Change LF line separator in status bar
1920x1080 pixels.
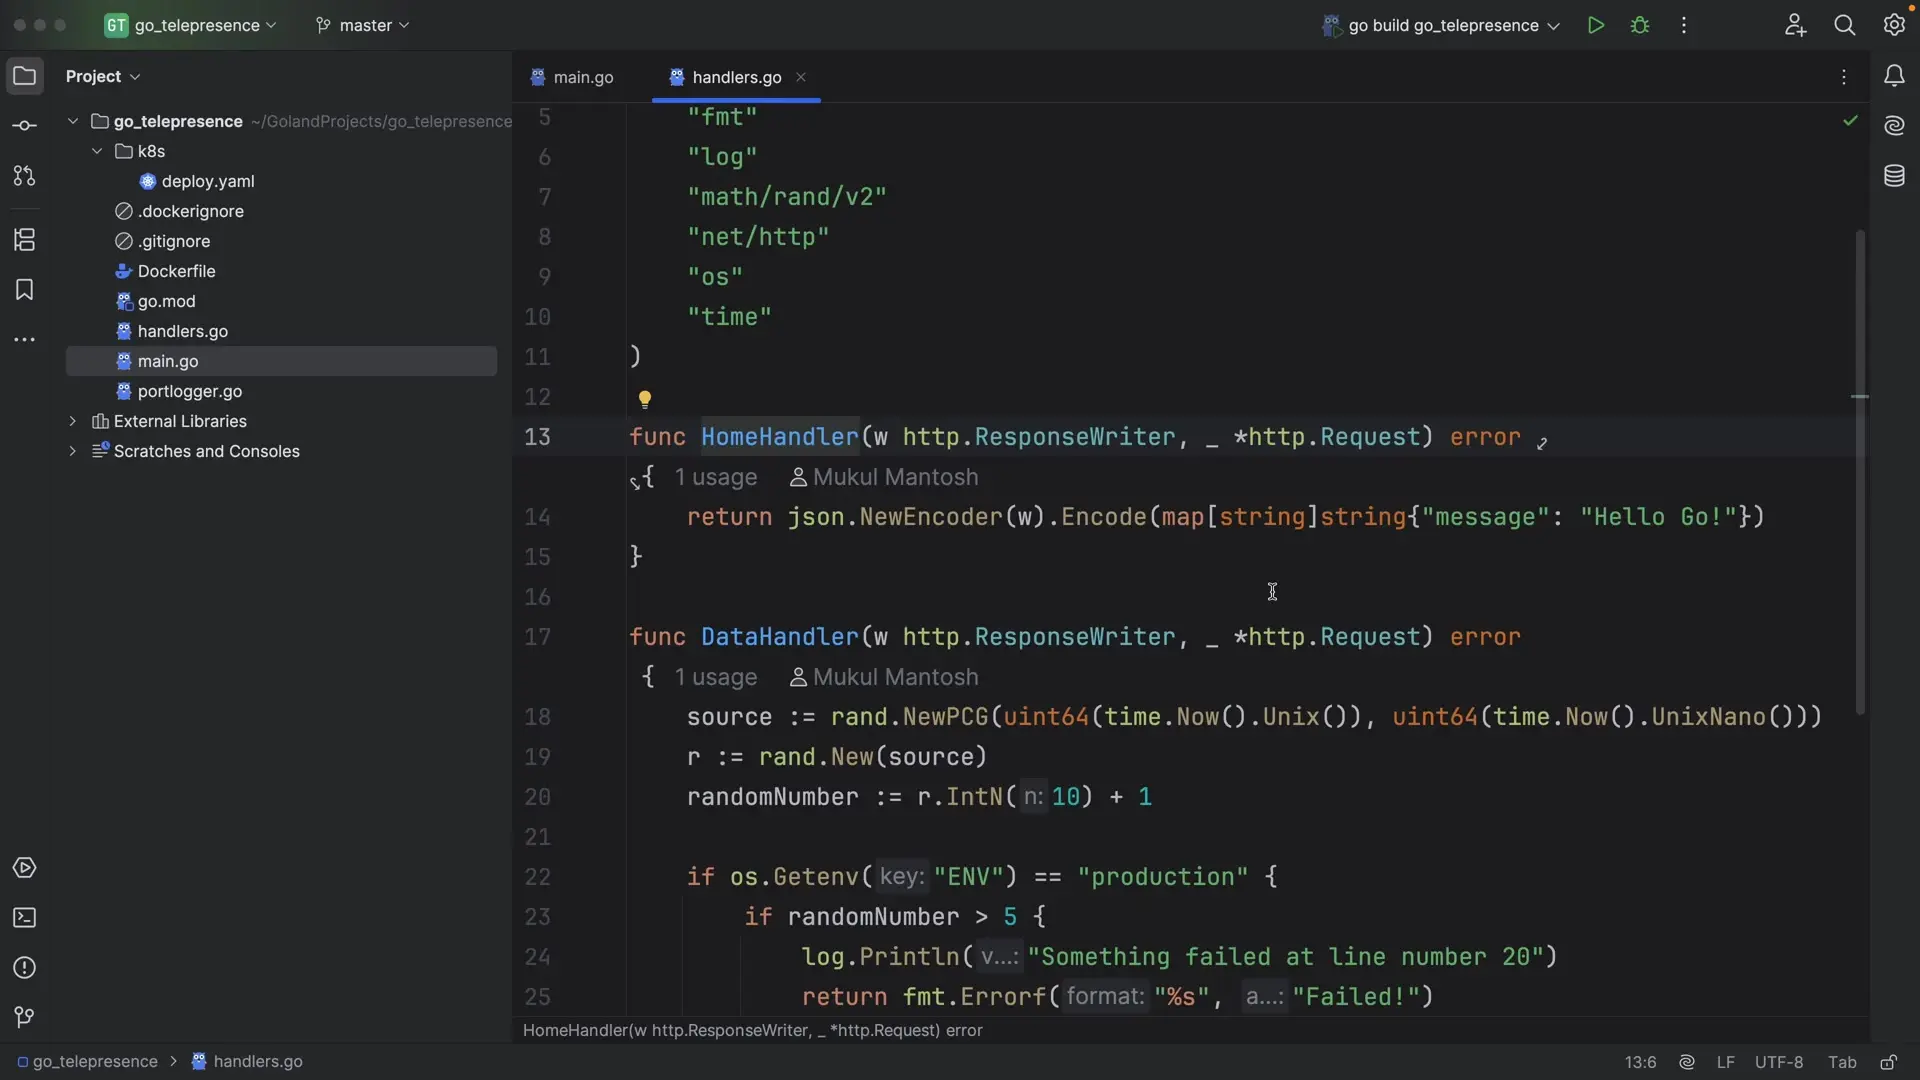[1725, 1062]
